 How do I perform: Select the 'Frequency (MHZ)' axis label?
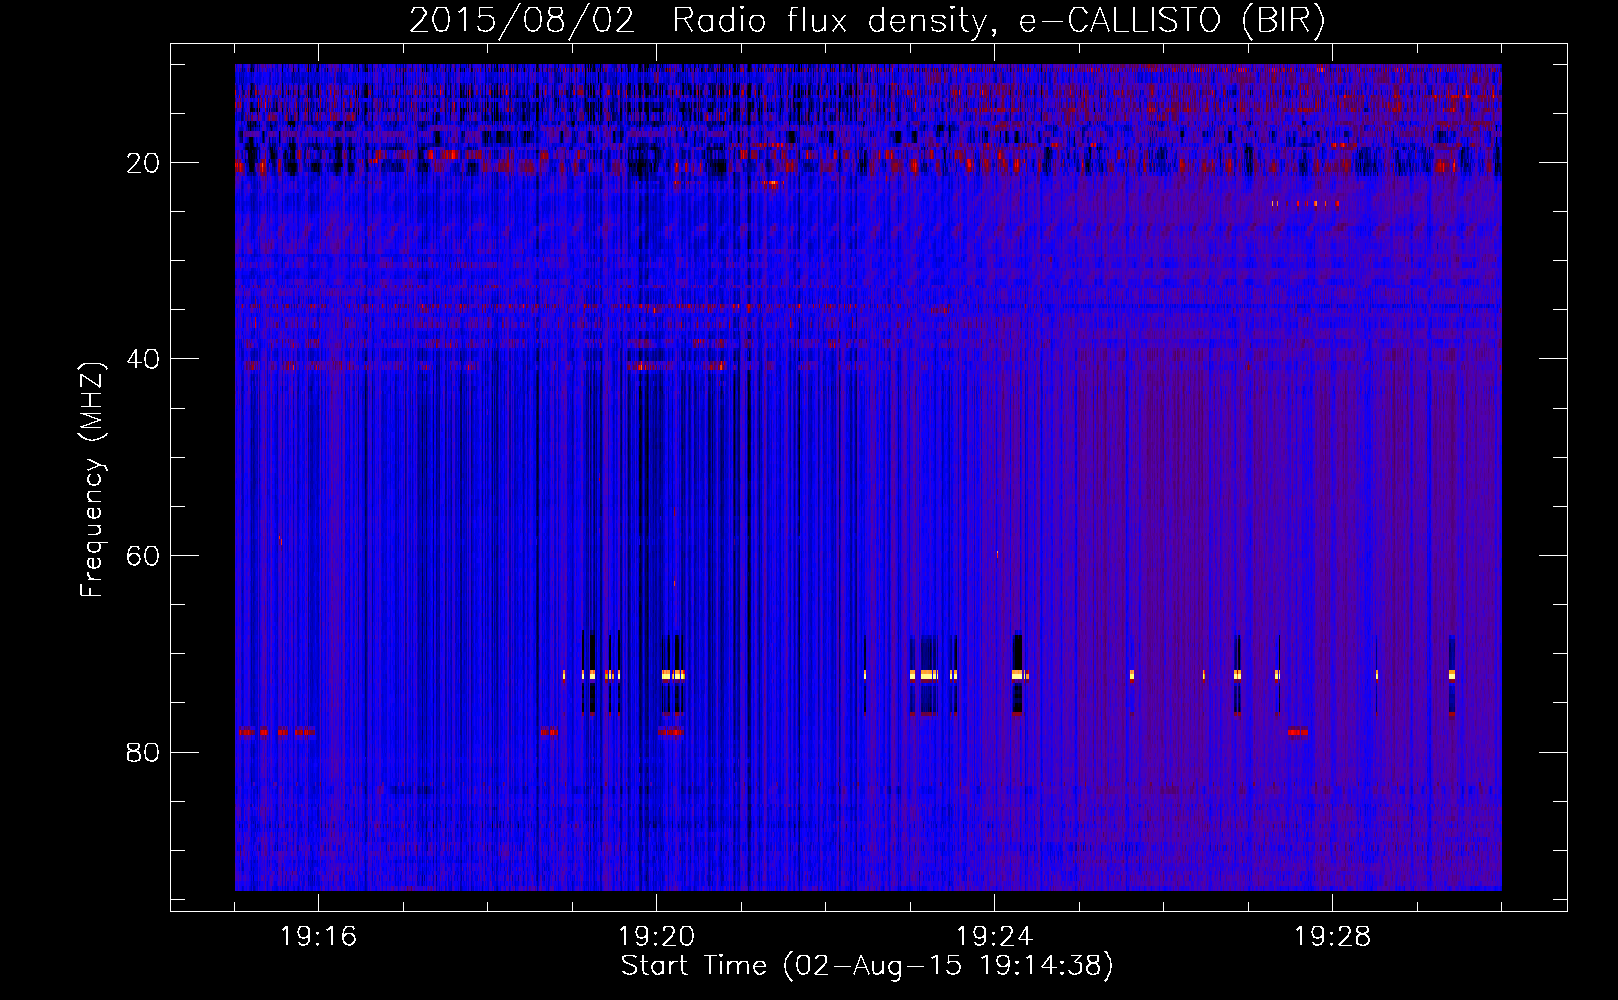(92, 480)
